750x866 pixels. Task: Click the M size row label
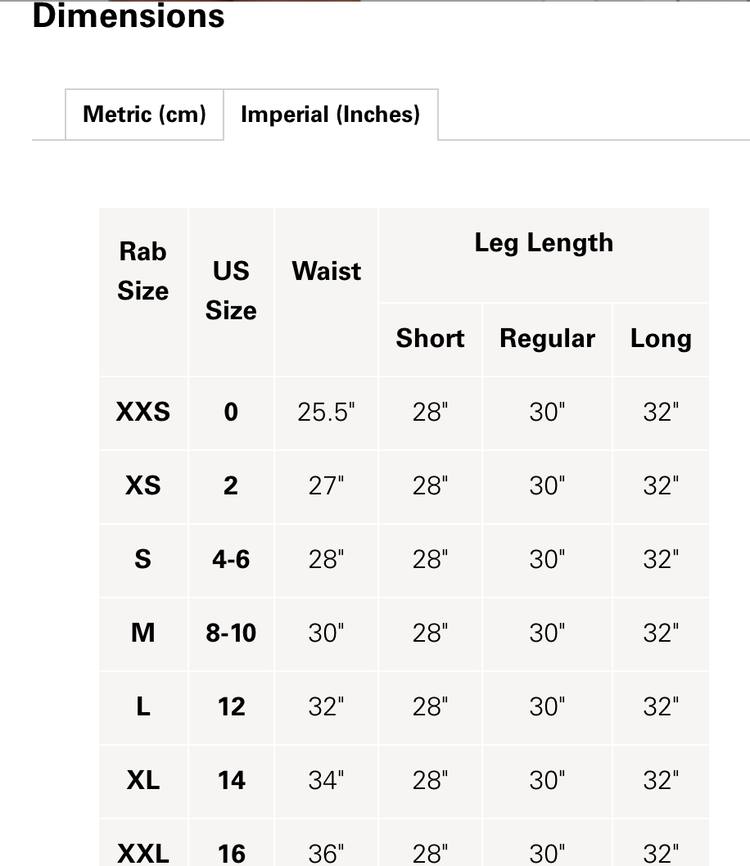(142, 633)
